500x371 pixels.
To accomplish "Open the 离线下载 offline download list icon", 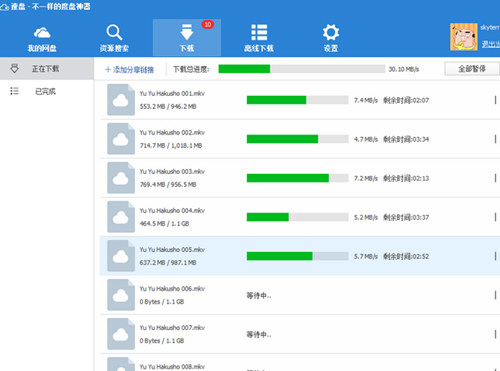I will (259, 32).
